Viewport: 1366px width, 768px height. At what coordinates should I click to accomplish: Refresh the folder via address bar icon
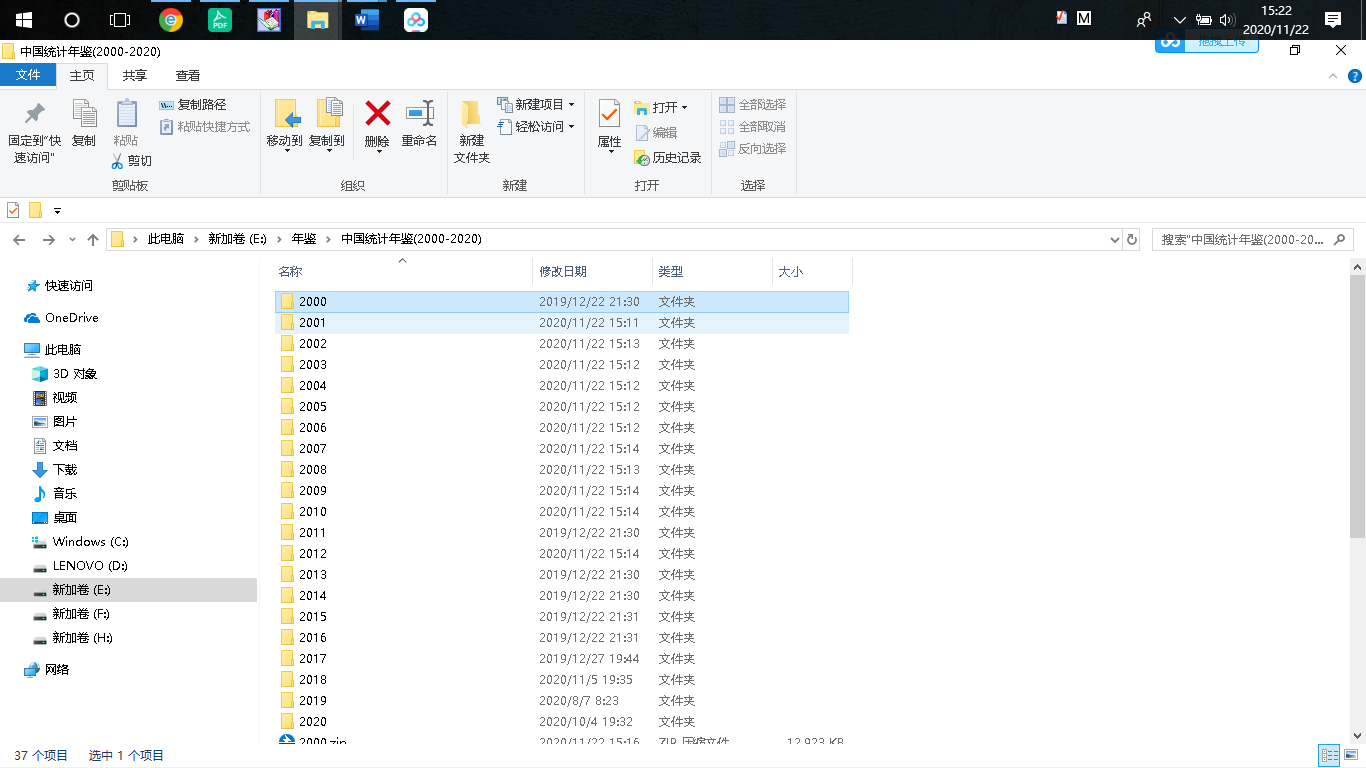pyautogui.click(x=1132, y=240)
